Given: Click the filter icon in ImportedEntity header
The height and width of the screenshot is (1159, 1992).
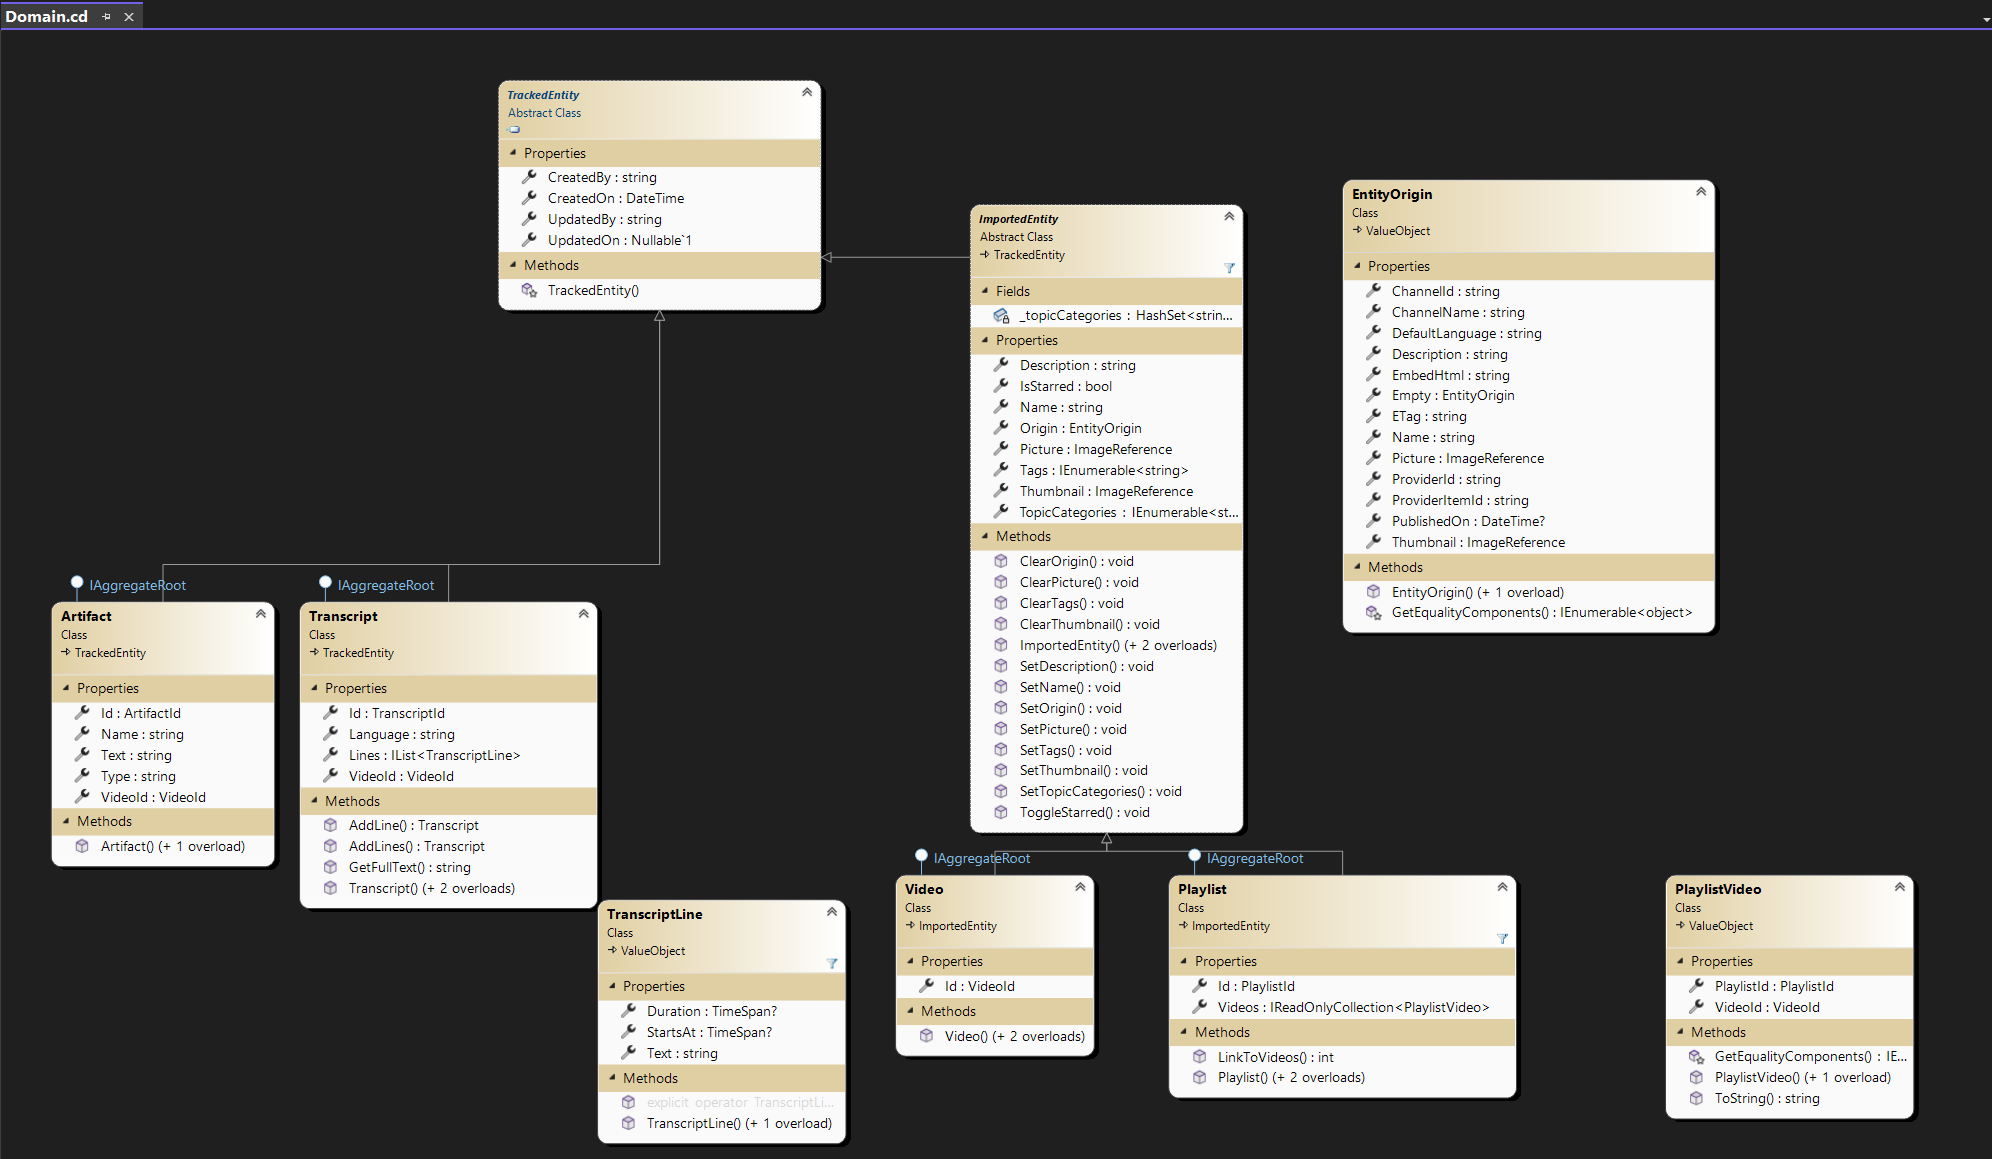Looking at the screenshot, I should pyautogui.click(x=1229, y=268).
